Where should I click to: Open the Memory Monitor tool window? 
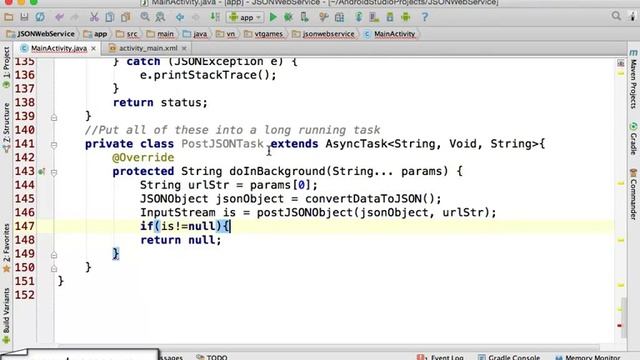588,357
